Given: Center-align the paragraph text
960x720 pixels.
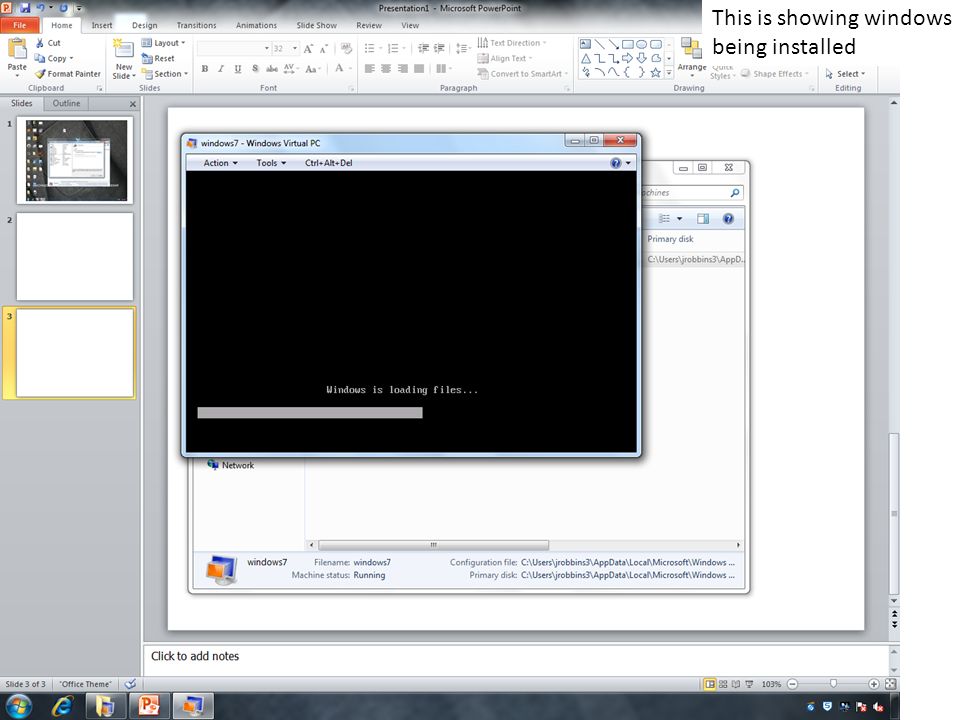Looking at the screenshot, I should 386,69.
